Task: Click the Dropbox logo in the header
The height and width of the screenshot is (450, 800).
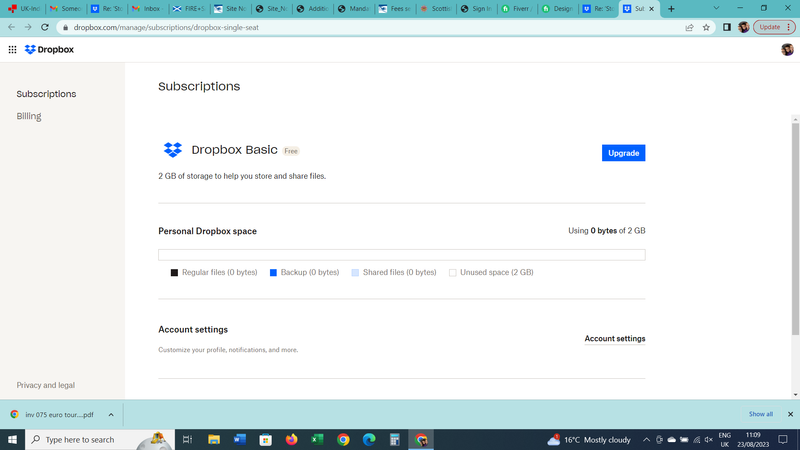Action: (49, 49)
